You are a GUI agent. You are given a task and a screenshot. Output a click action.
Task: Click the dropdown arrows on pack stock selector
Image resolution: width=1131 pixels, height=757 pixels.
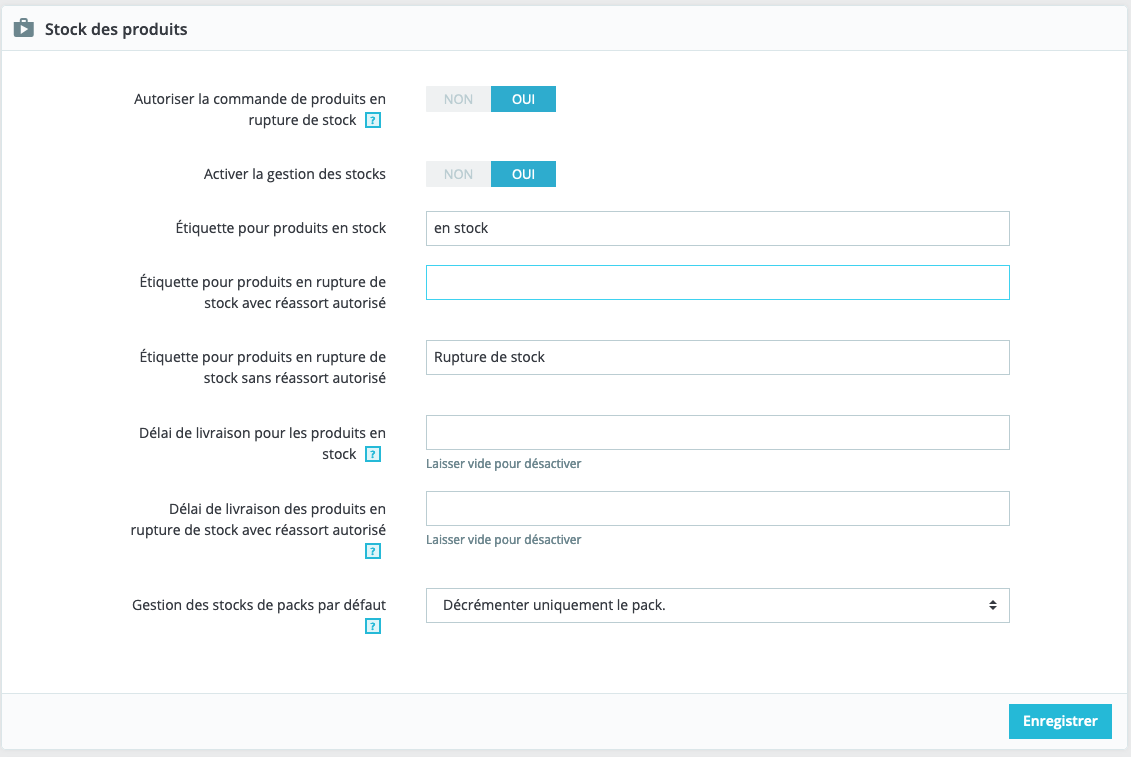(992, 605)
